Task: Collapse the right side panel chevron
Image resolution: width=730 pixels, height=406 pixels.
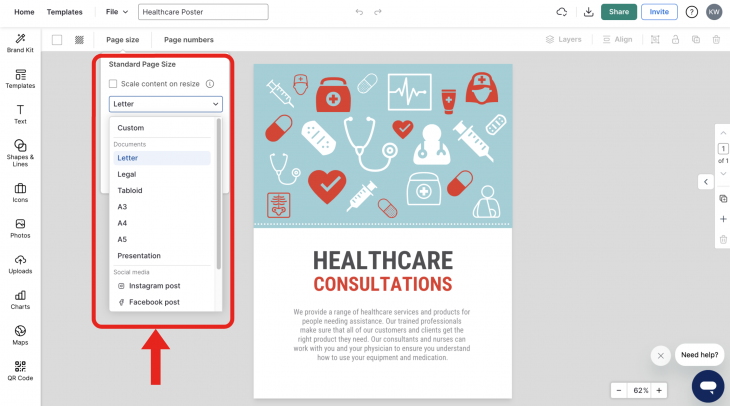Action: [x=704, y=181]
